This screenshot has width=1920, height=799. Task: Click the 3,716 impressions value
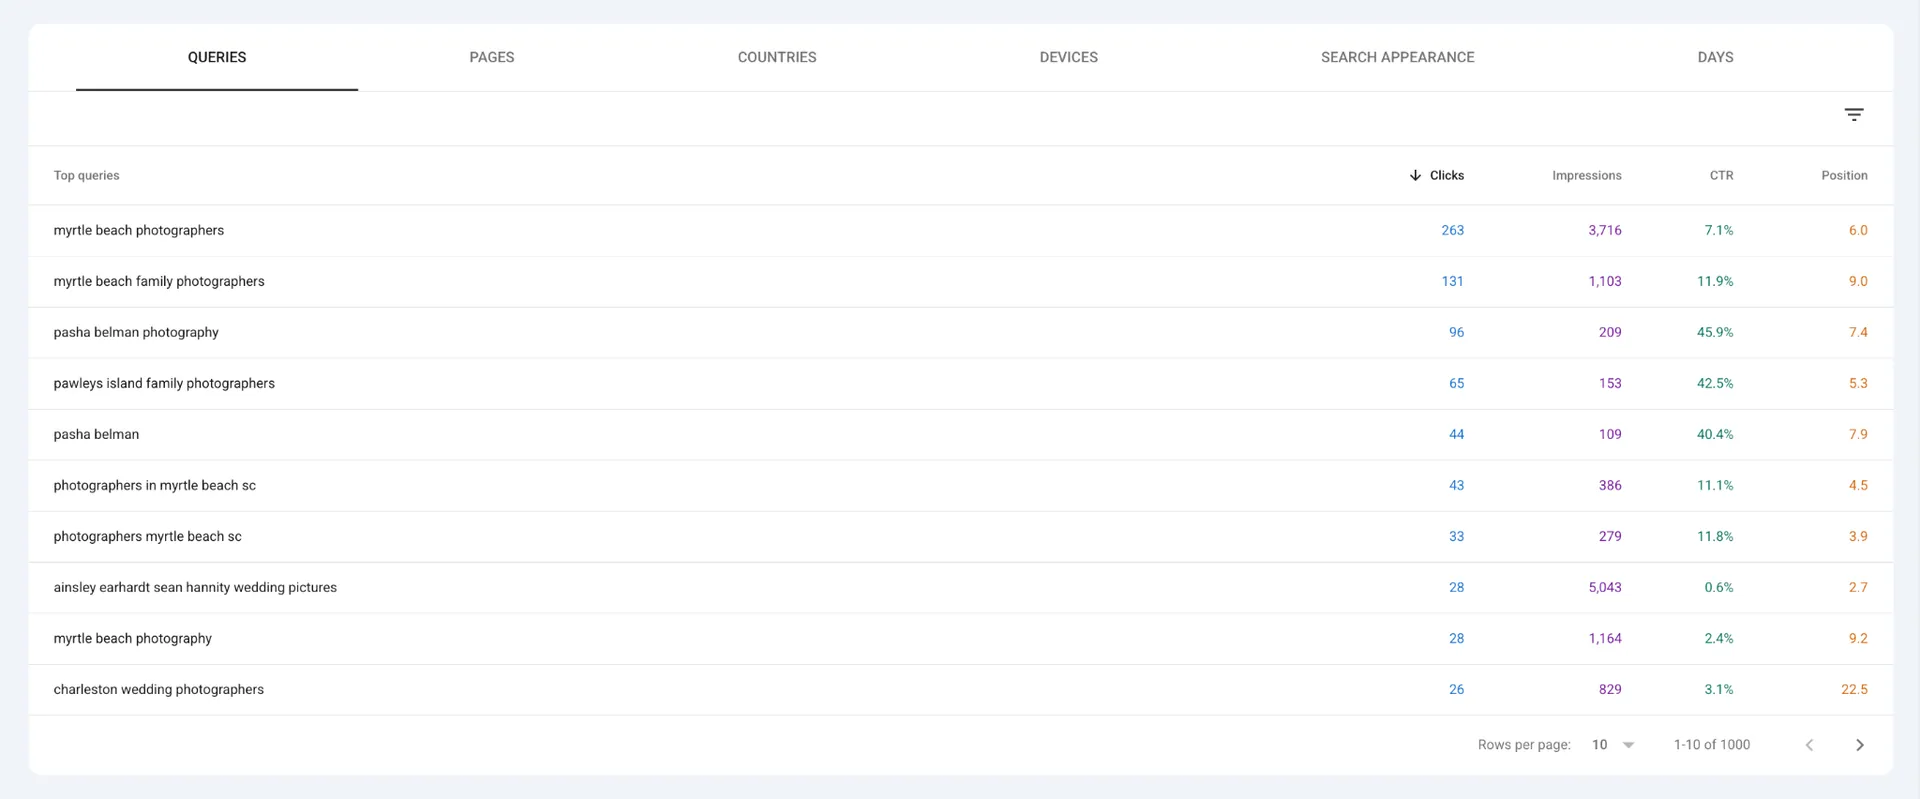tap(1605, 230)
